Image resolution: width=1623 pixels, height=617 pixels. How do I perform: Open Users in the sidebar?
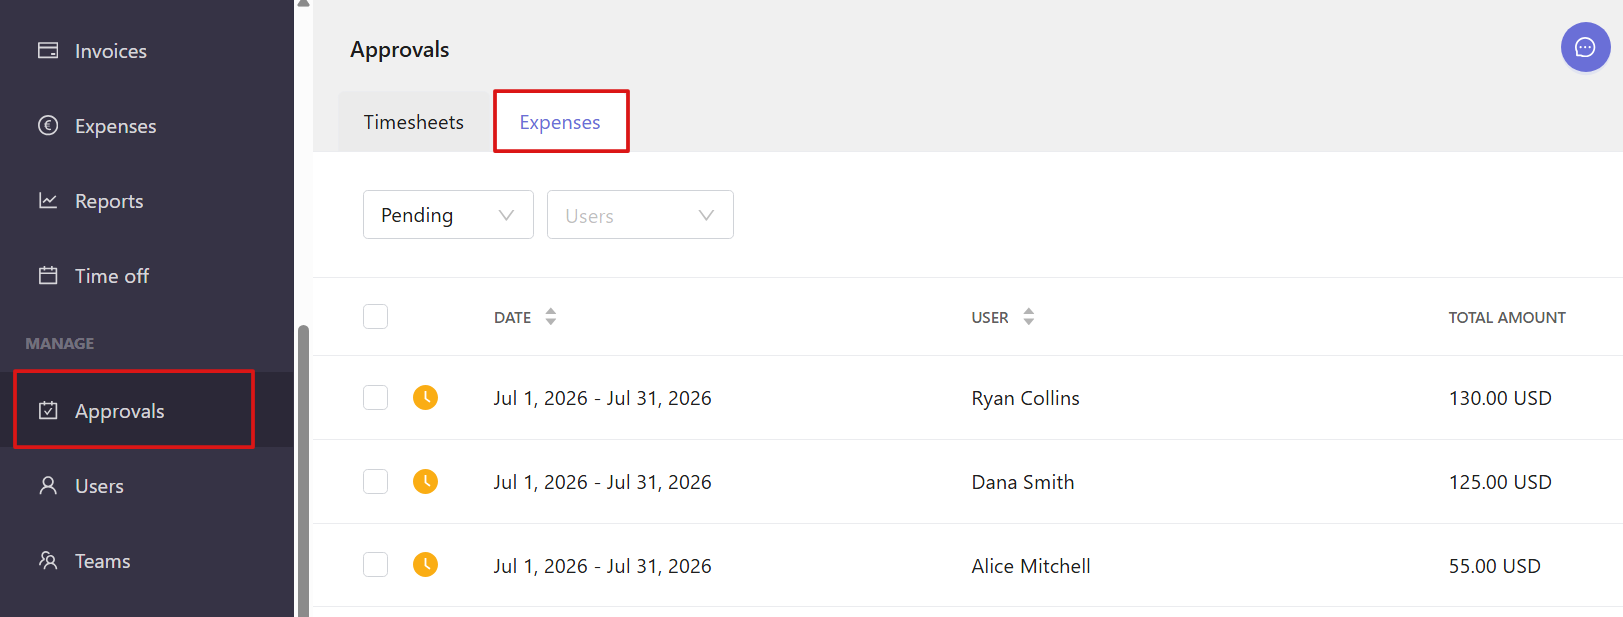[x=147, y=485]
